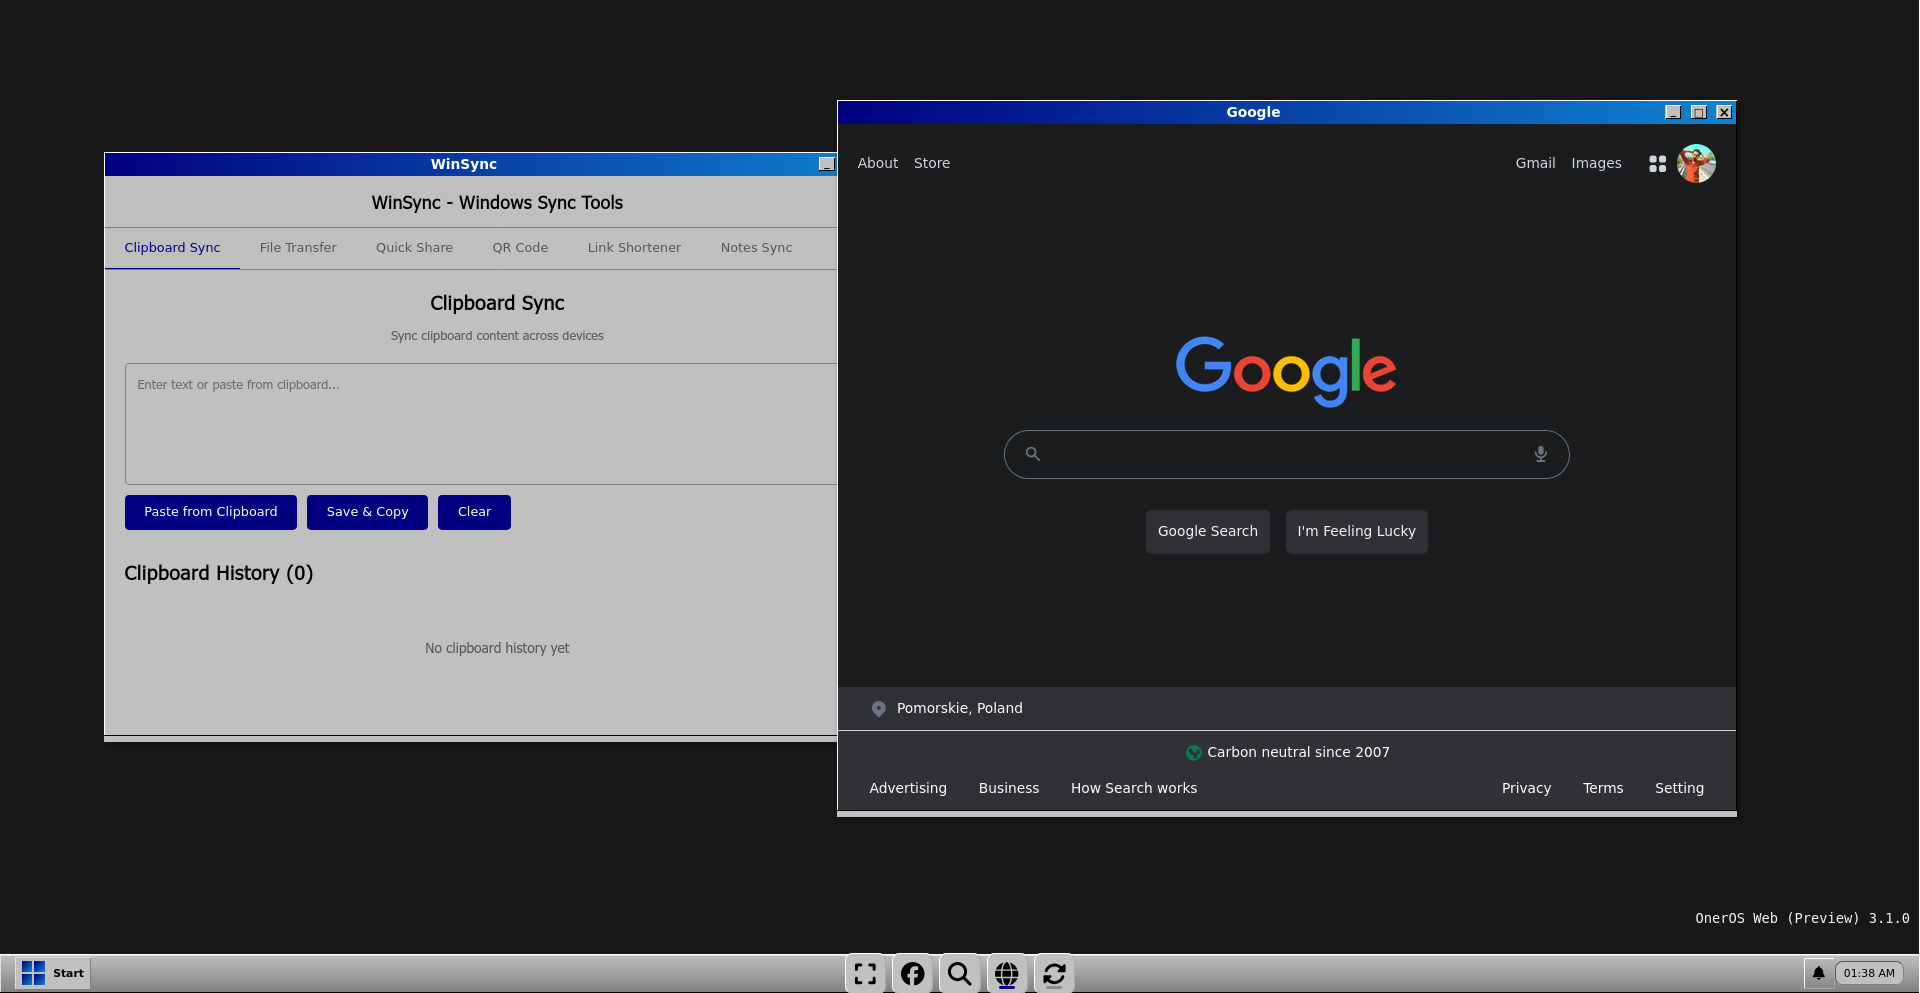Open the search magnifier in the taskbar
Image resolution: width=1920 pixels, height=993 pixels.
[960, 974]
